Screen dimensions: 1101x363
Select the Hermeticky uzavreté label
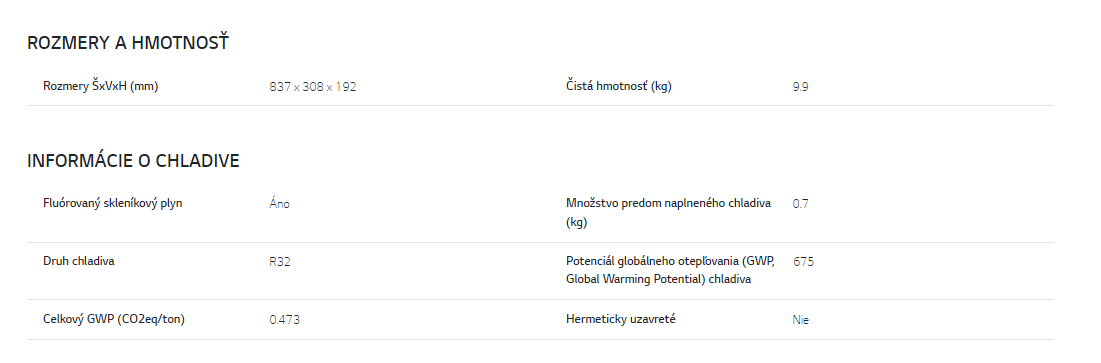[x=621, y=319]
